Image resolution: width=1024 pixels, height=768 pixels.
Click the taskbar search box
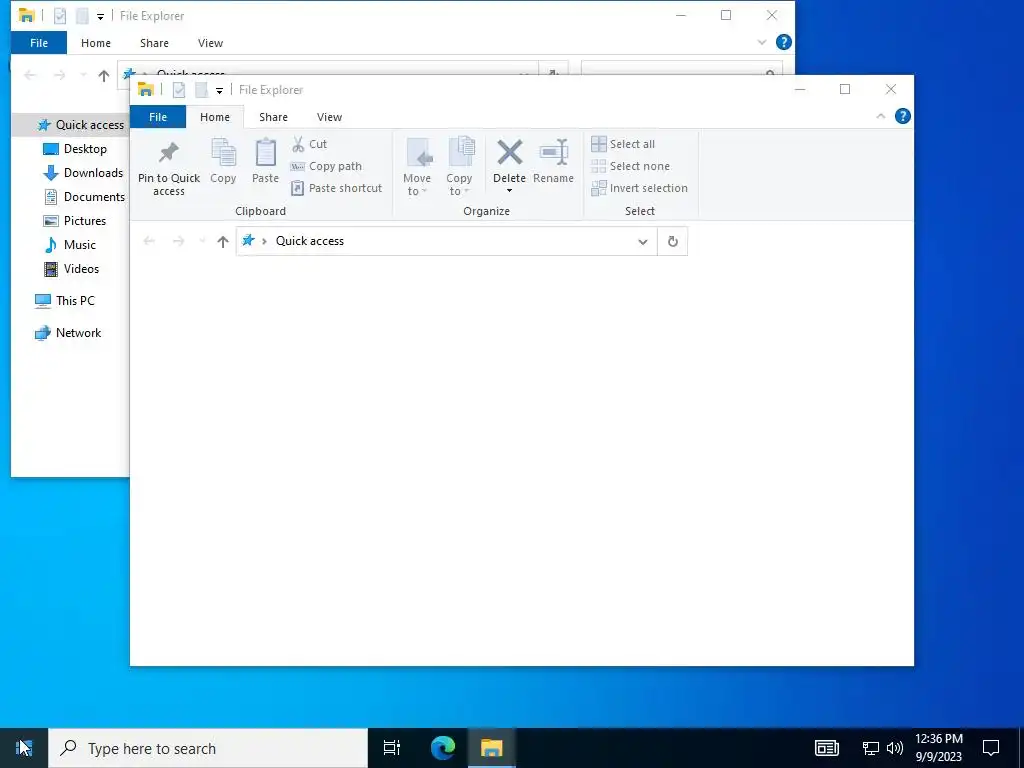pos(208,748)
